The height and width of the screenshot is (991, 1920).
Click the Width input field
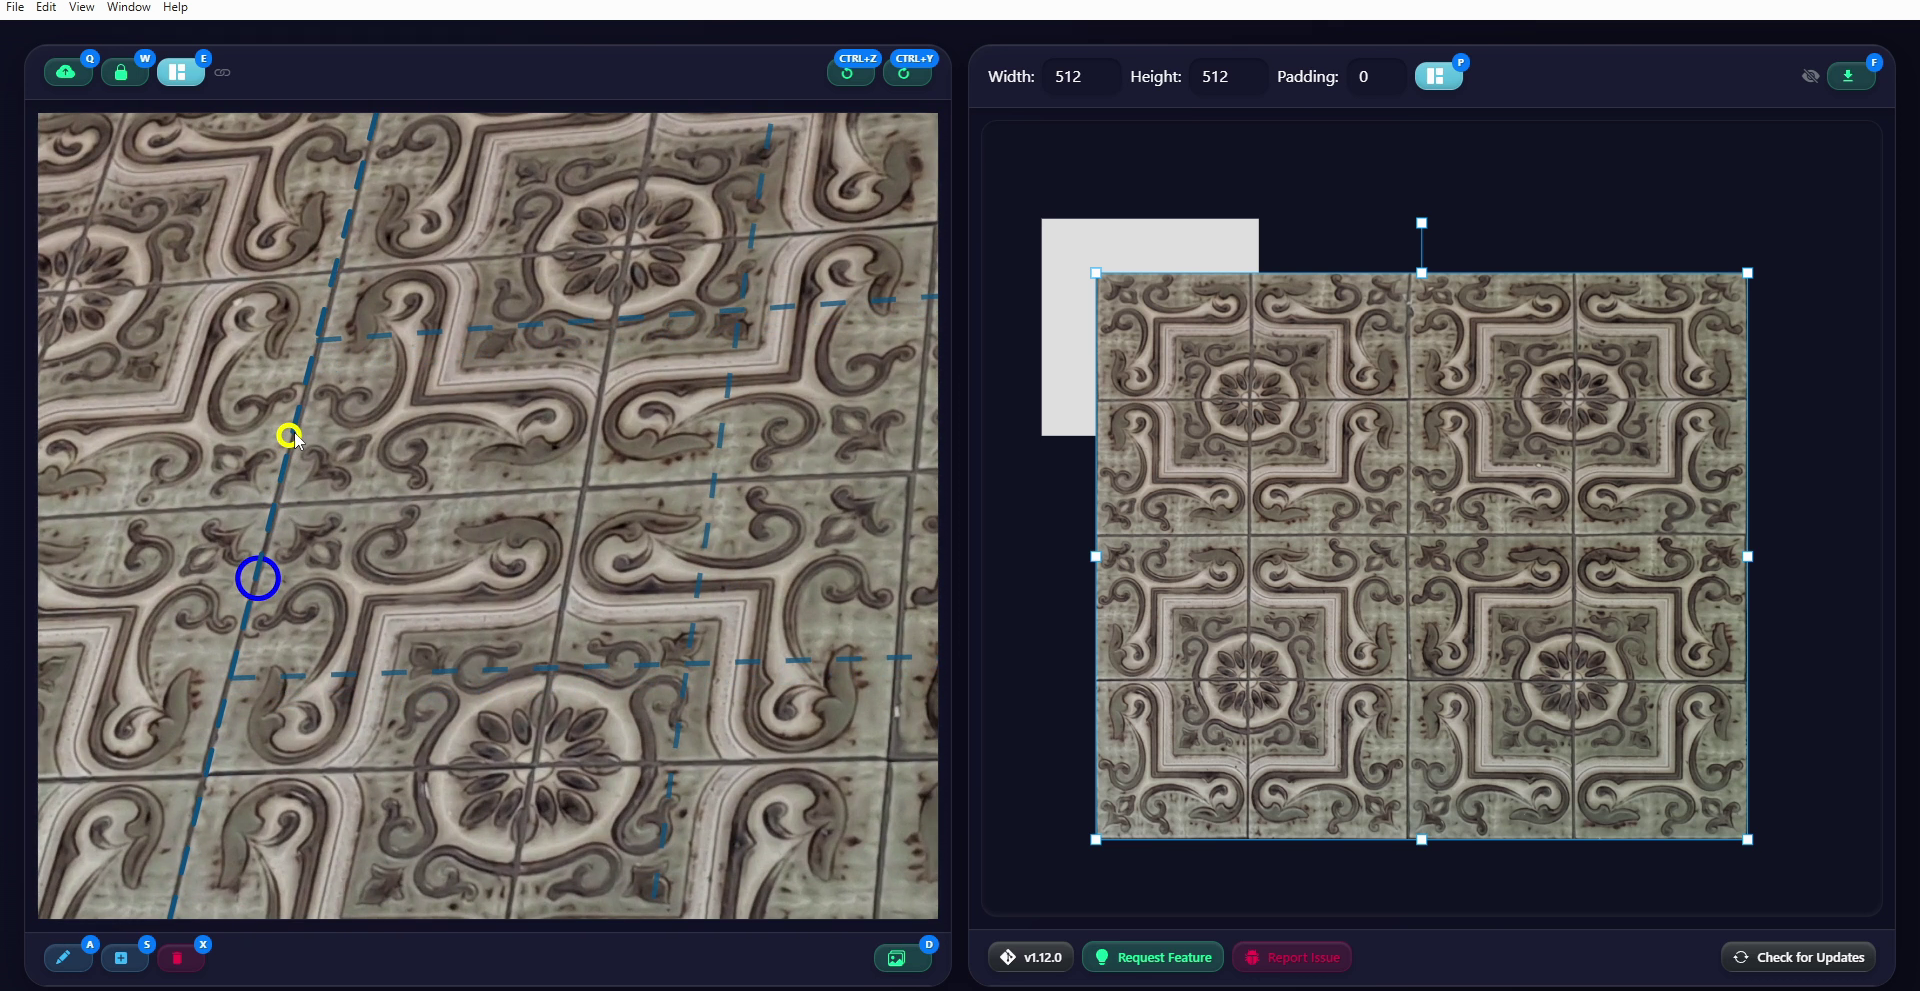tap(1080, 76)
